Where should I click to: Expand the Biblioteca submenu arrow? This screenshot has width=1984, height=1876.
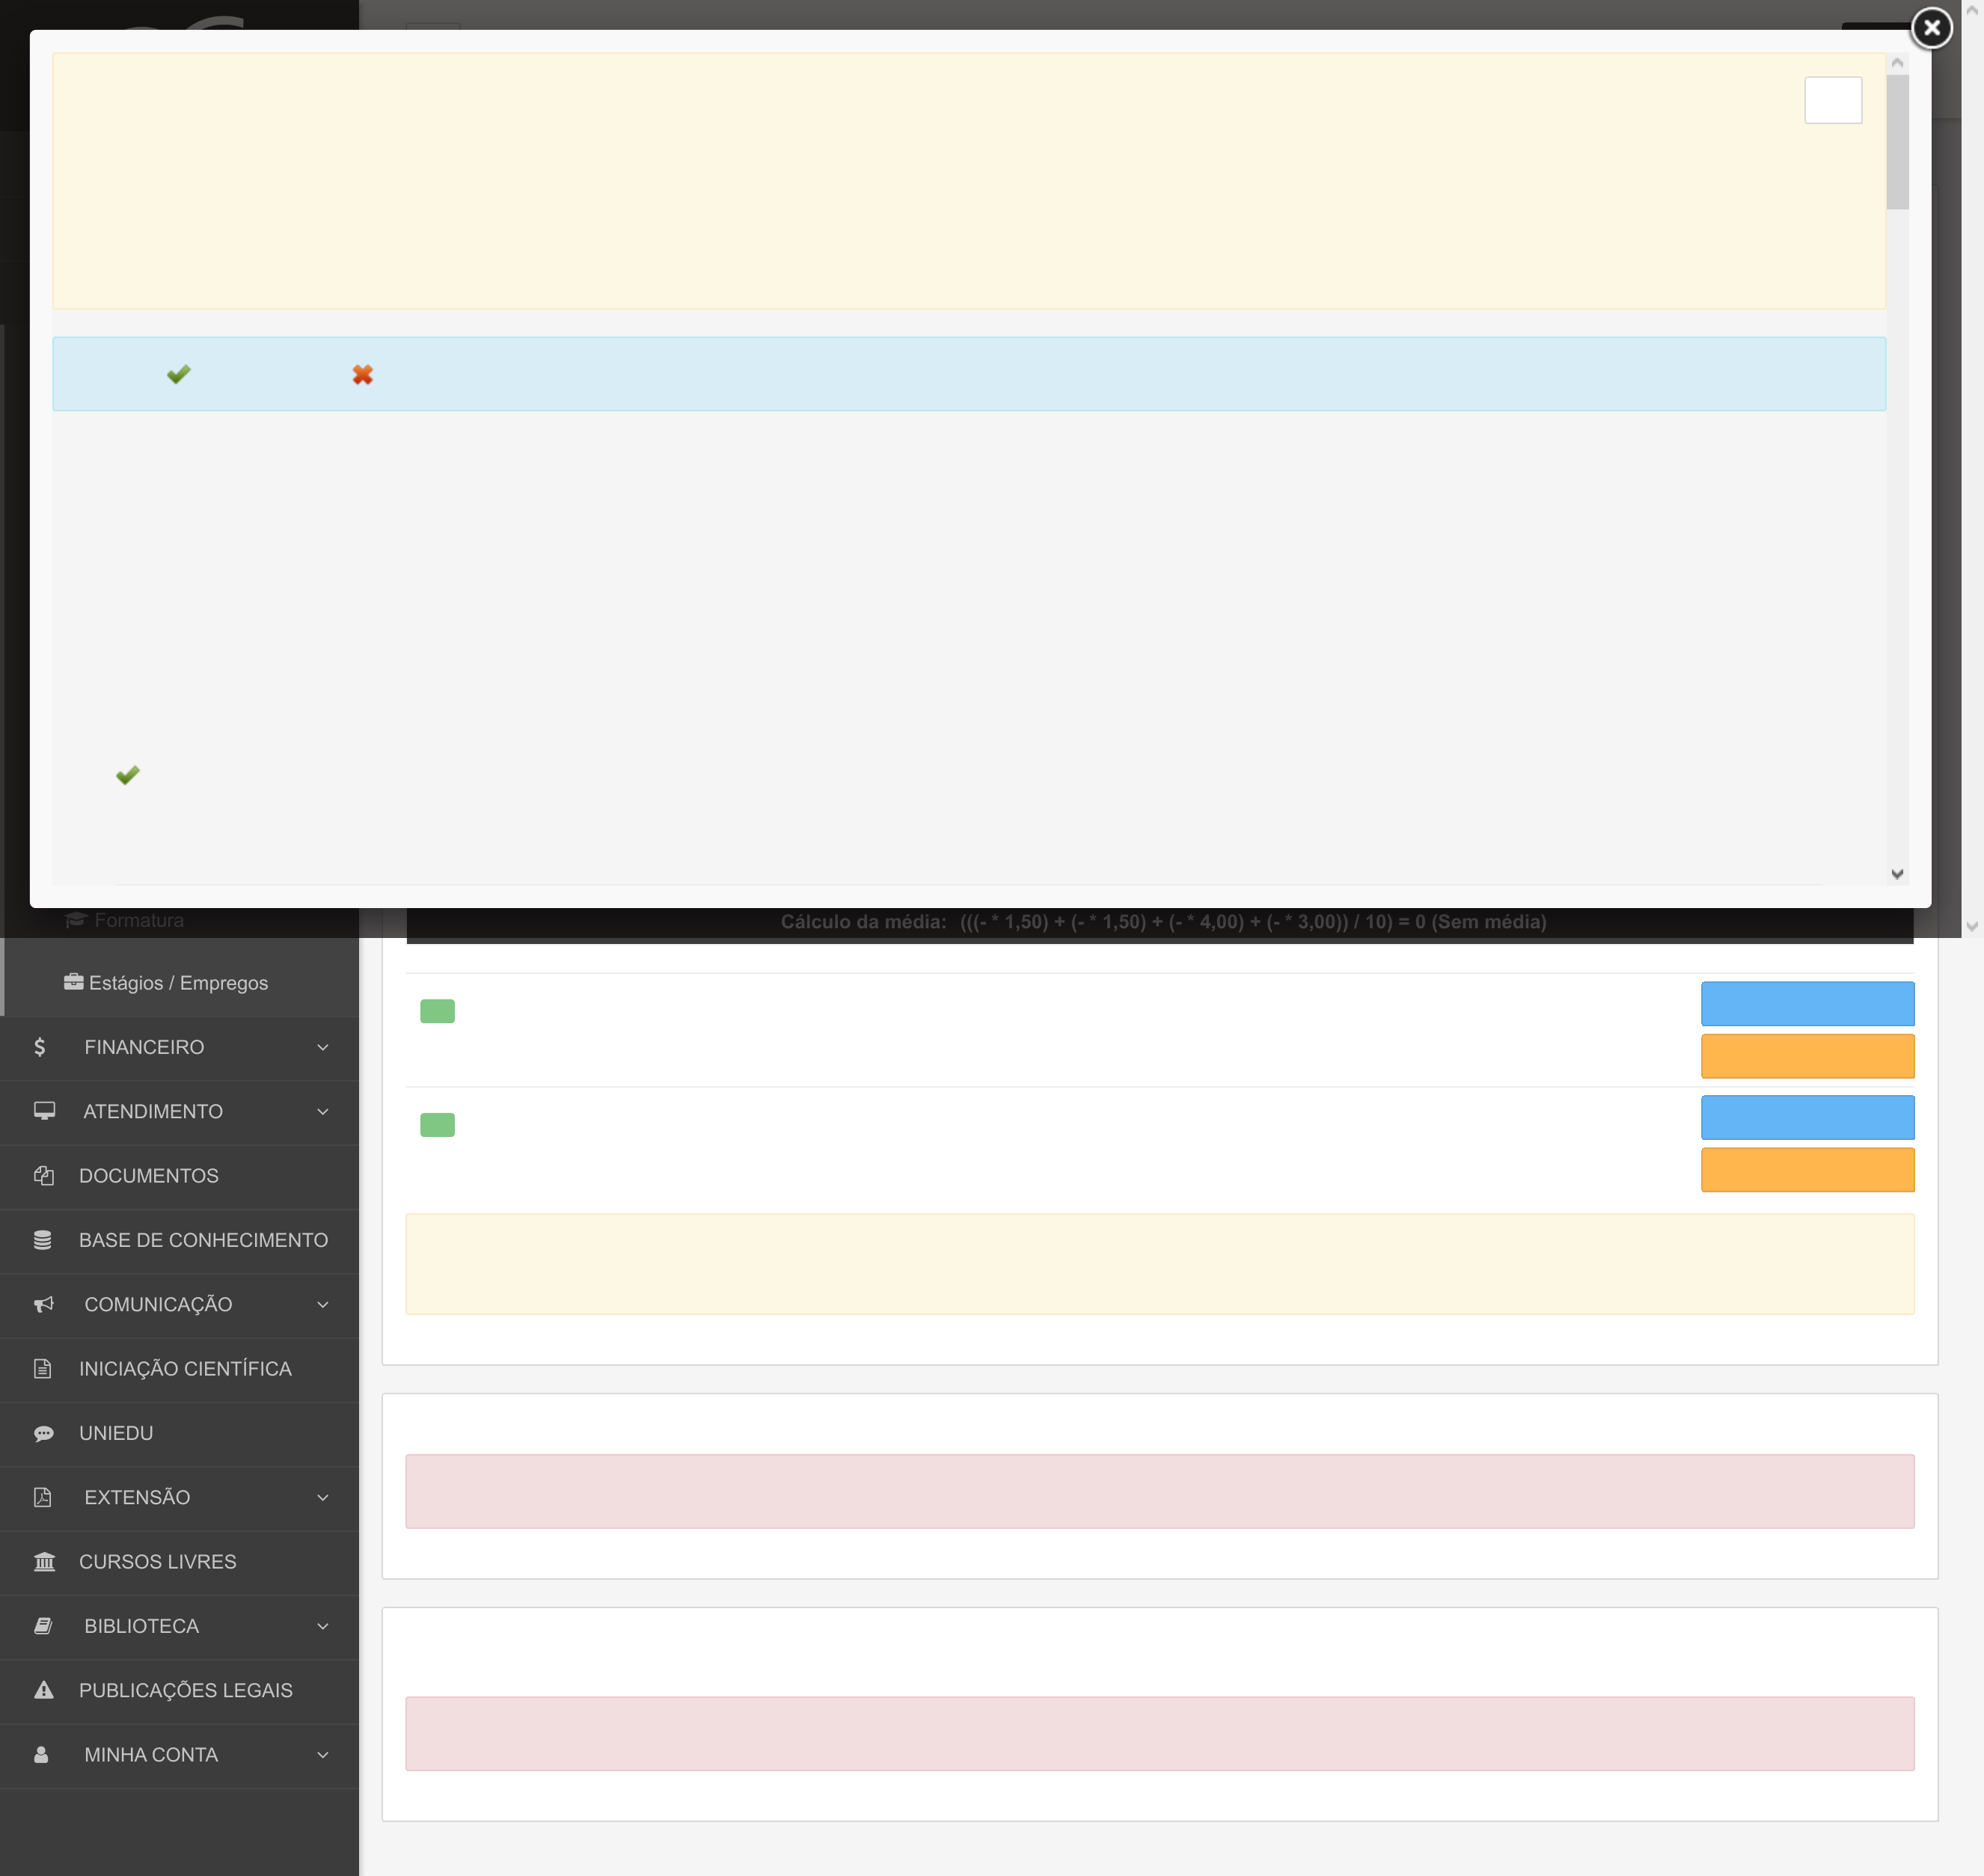click(322, 1626)
